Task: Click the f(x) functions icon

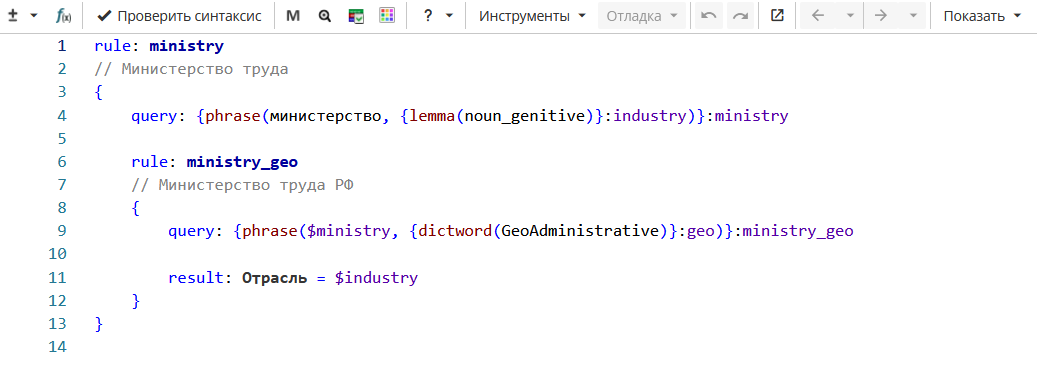Action: coord(64,16)
